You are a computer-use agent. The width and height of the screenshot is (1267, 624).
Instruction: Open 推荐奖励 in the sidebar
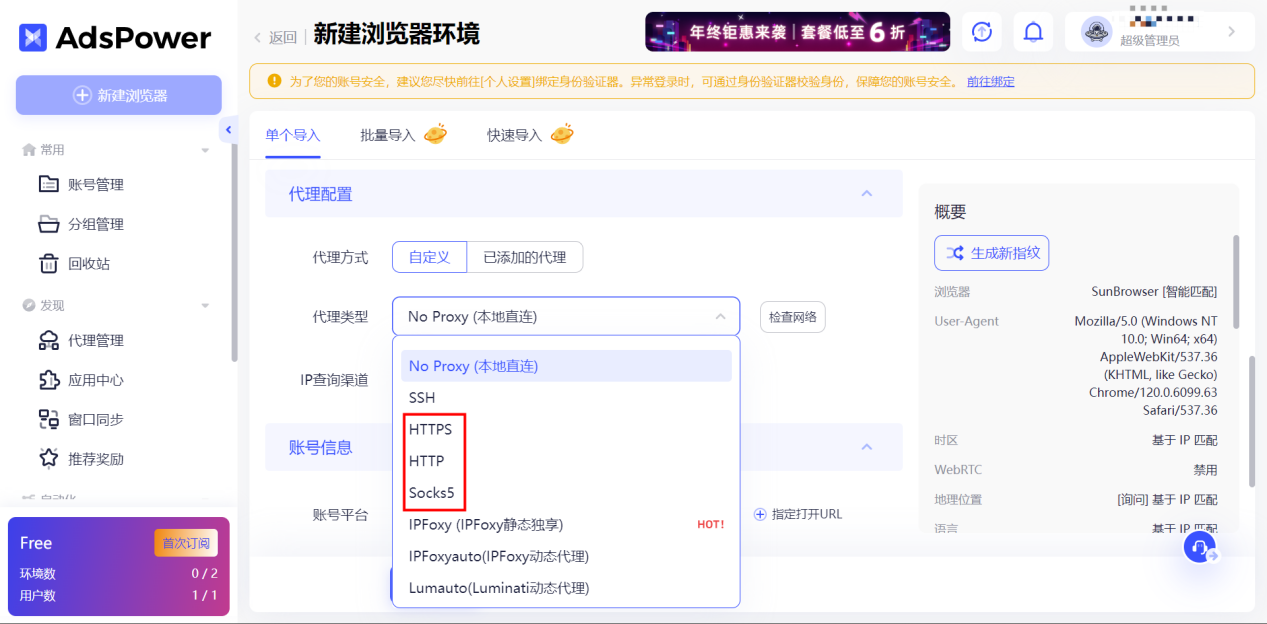click(x=96, y=459)
